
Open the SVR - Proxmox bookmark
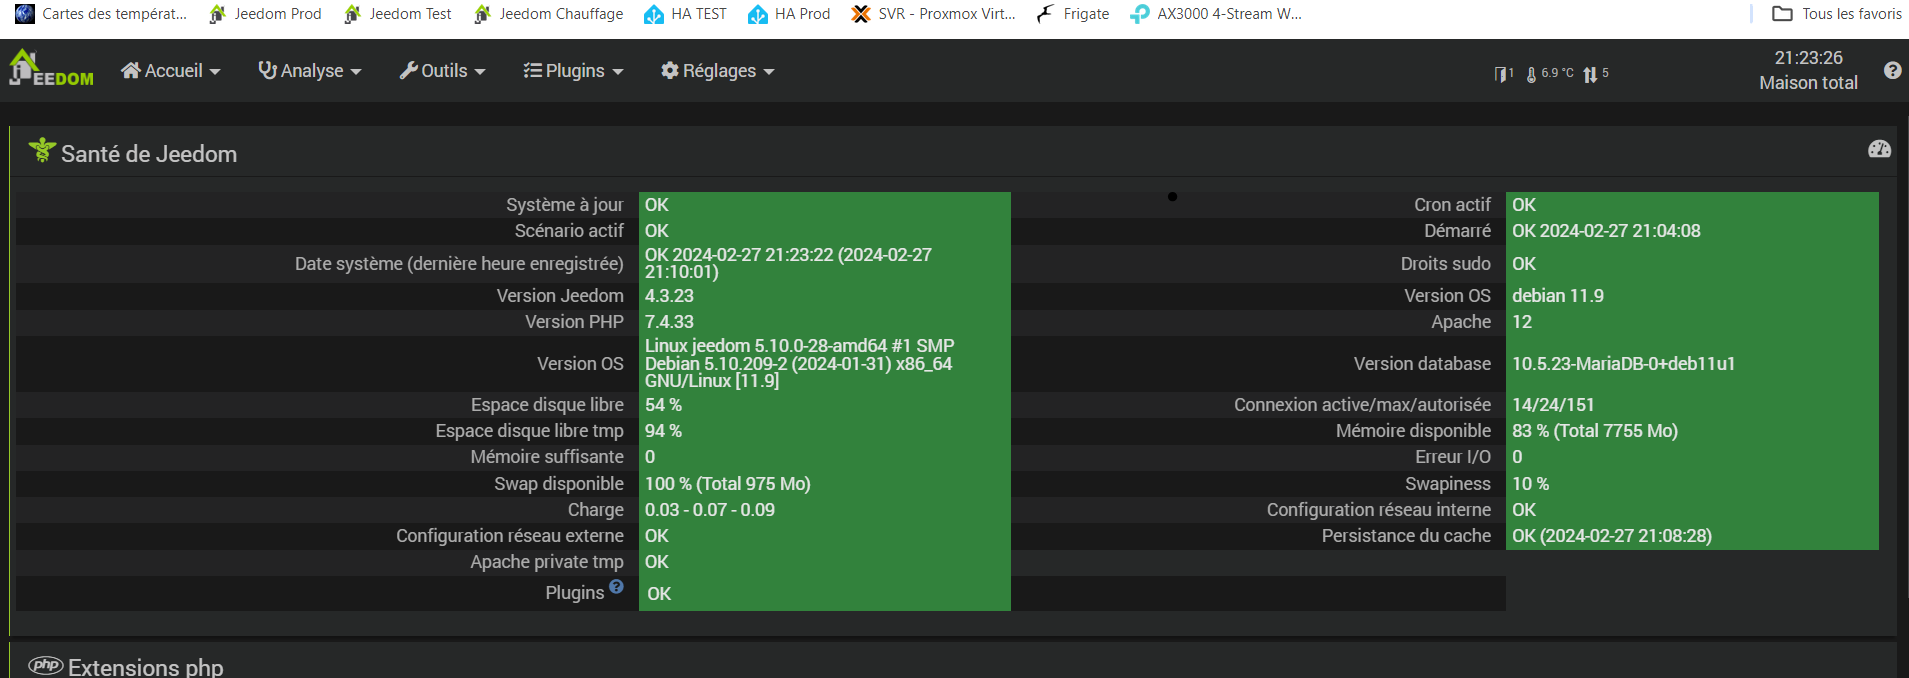[933, 14]
